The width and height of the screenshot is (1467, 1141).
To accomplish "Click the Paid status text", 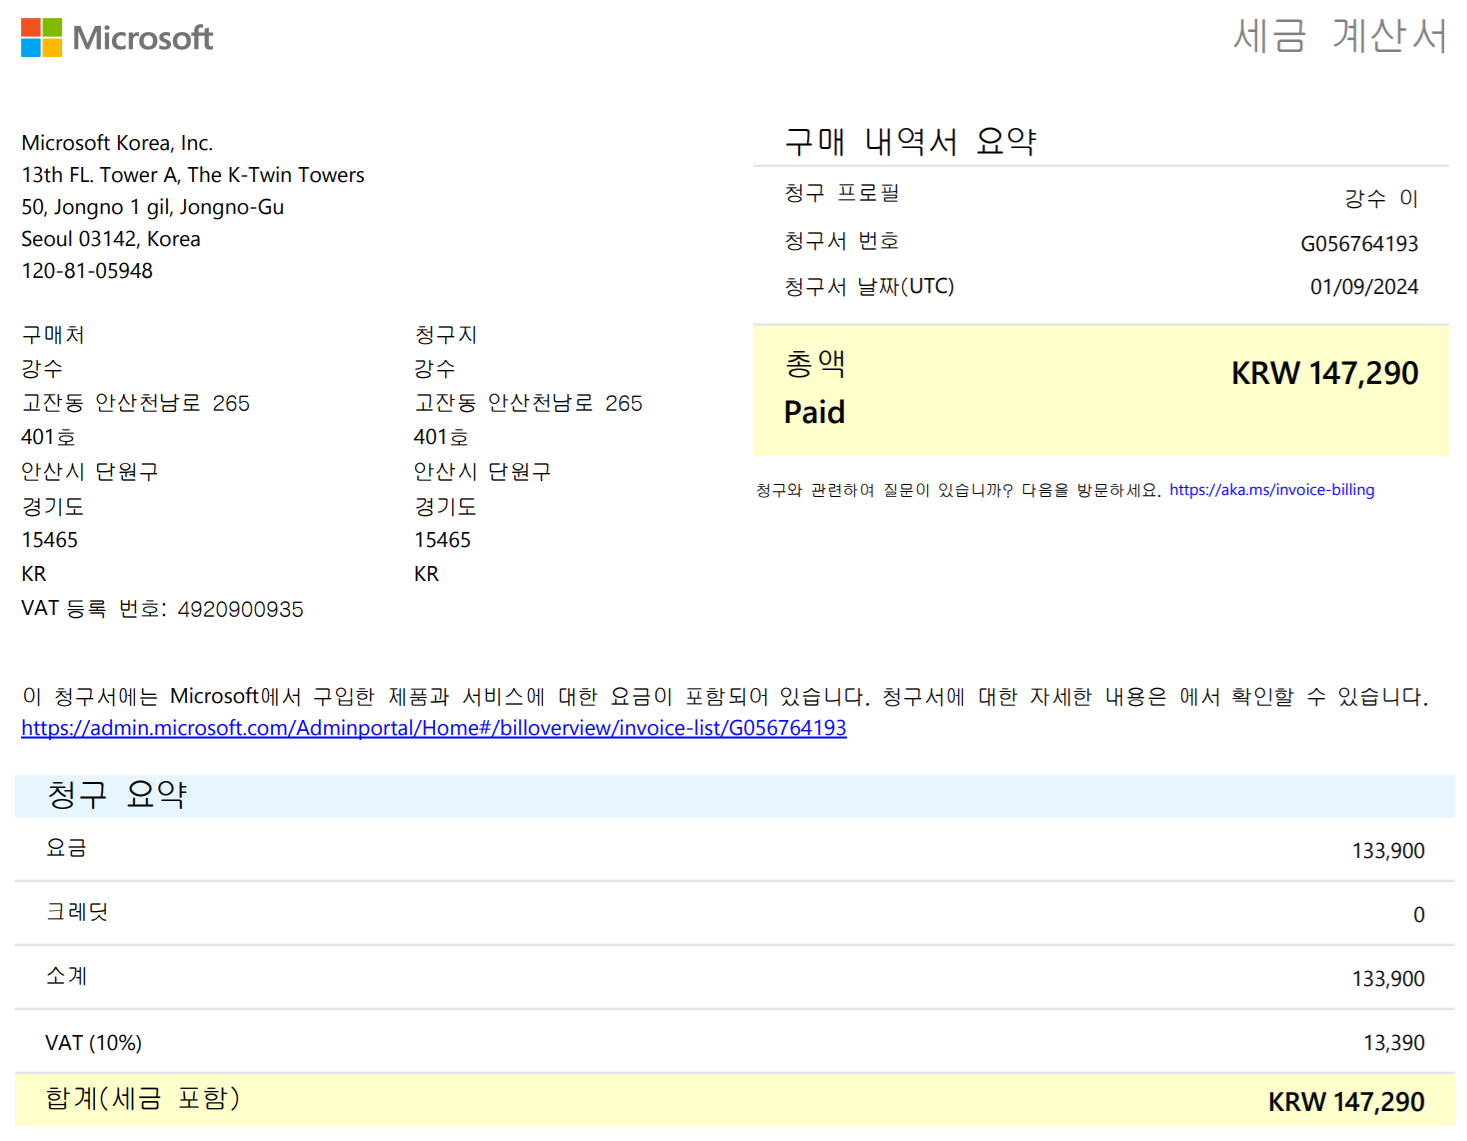I will point(814,412).
